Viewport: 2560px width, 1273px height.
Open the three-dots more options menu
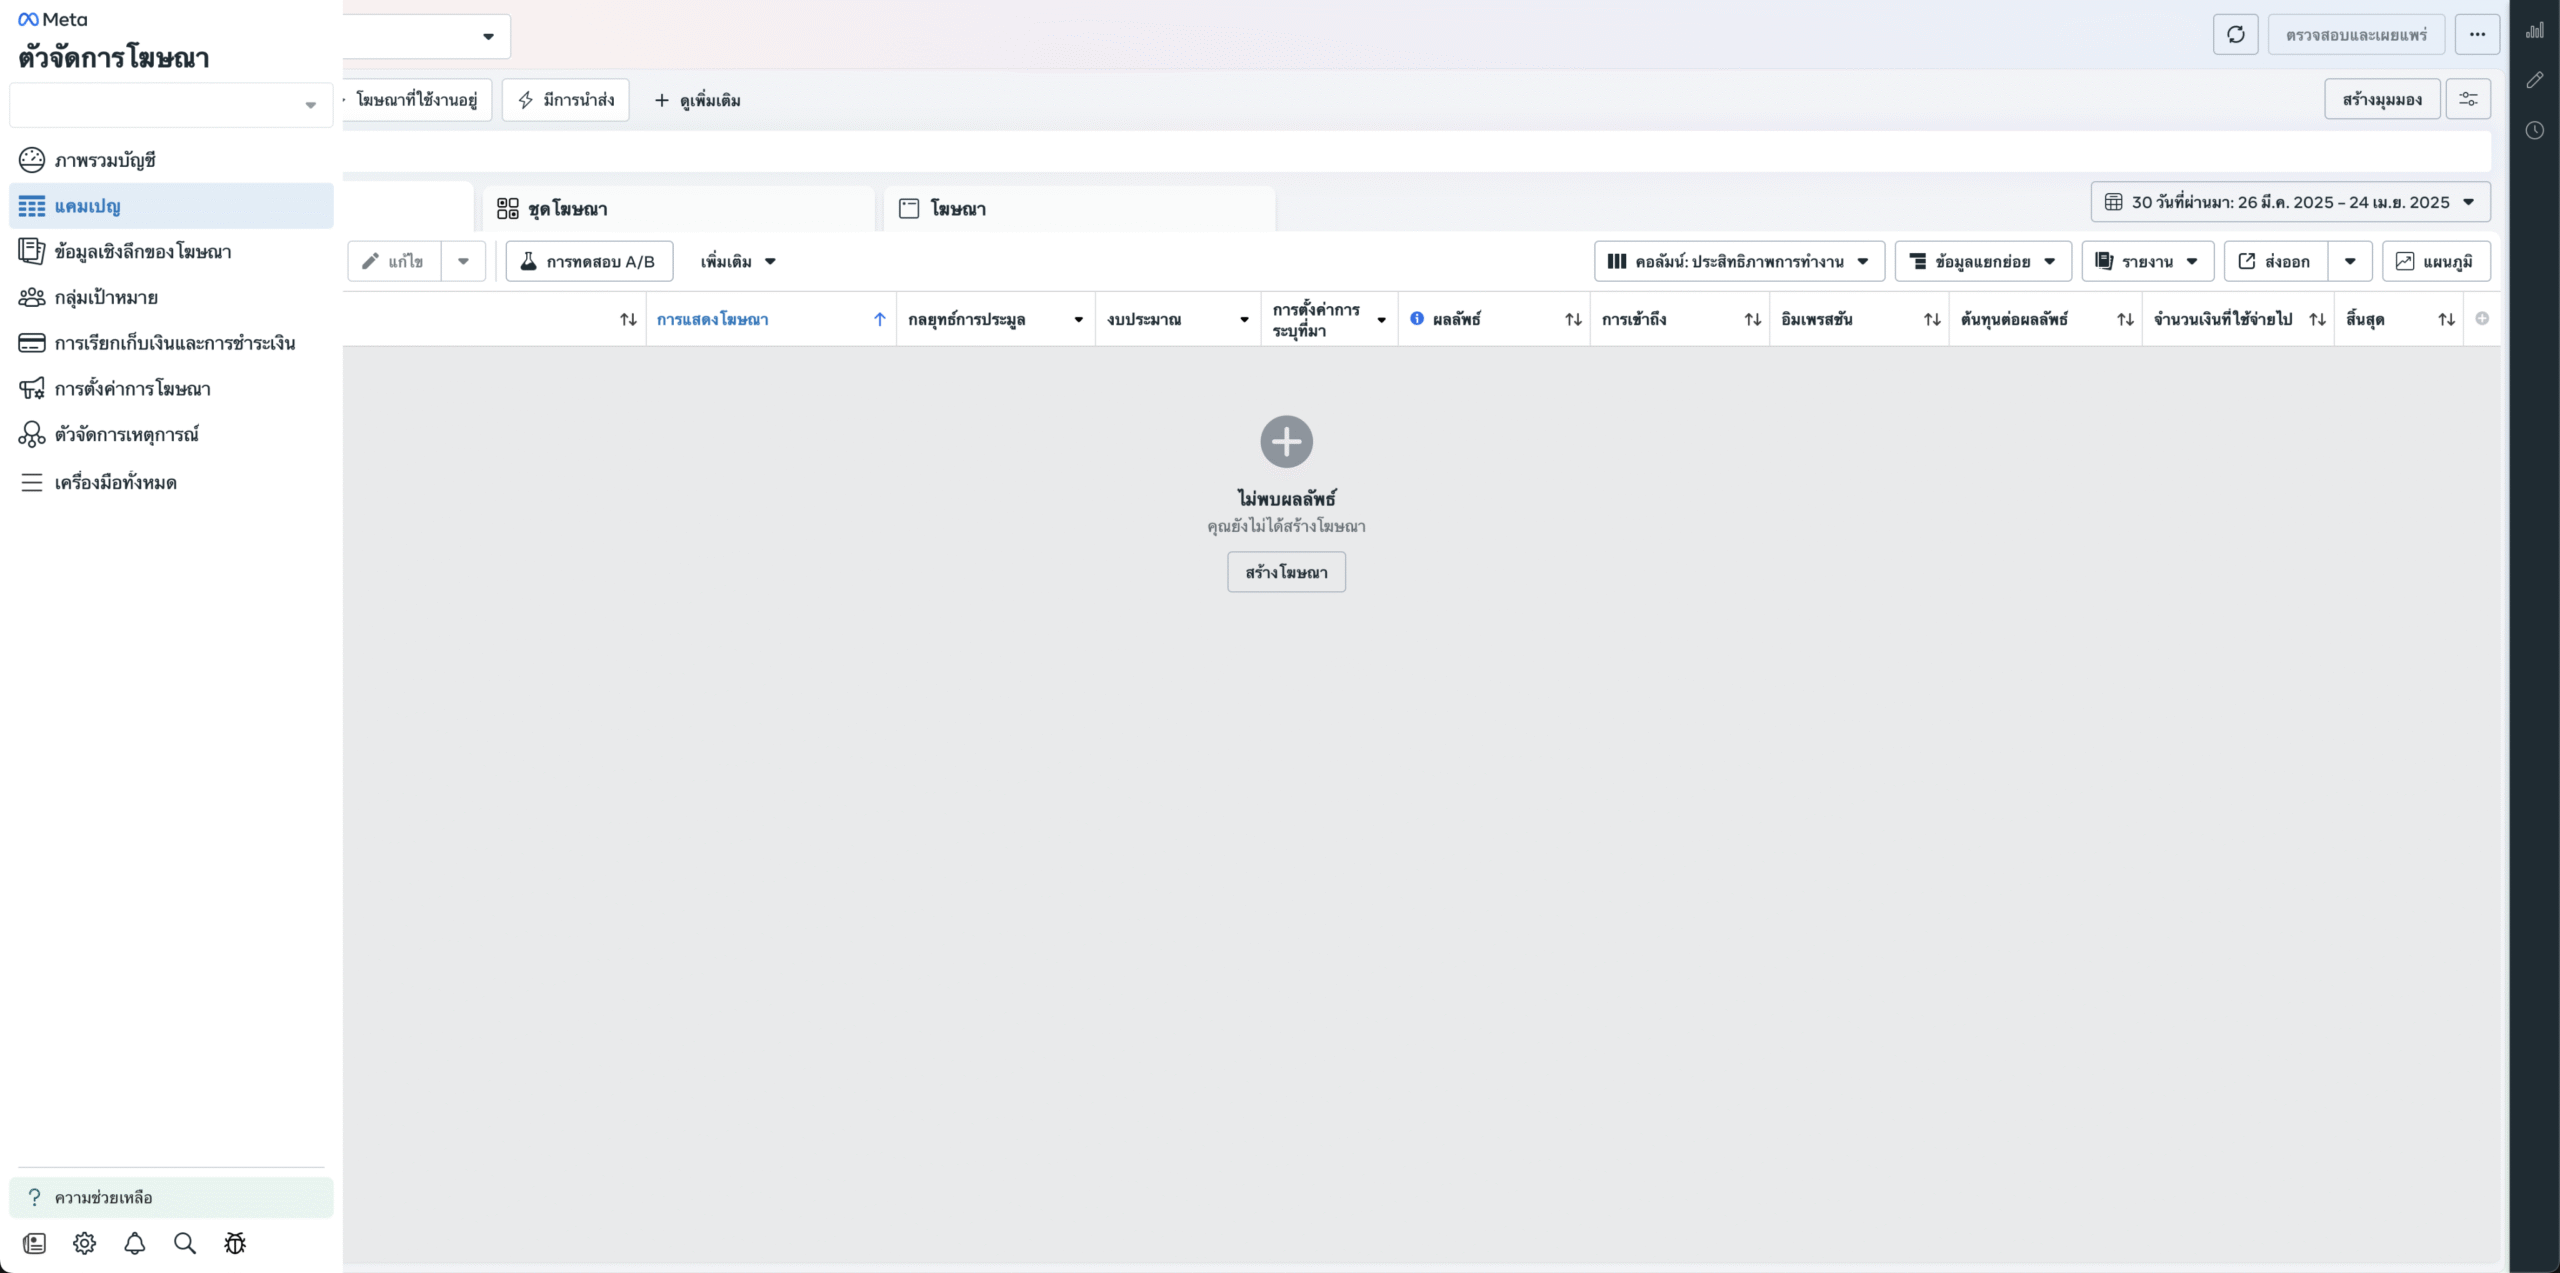point(2476,35)
